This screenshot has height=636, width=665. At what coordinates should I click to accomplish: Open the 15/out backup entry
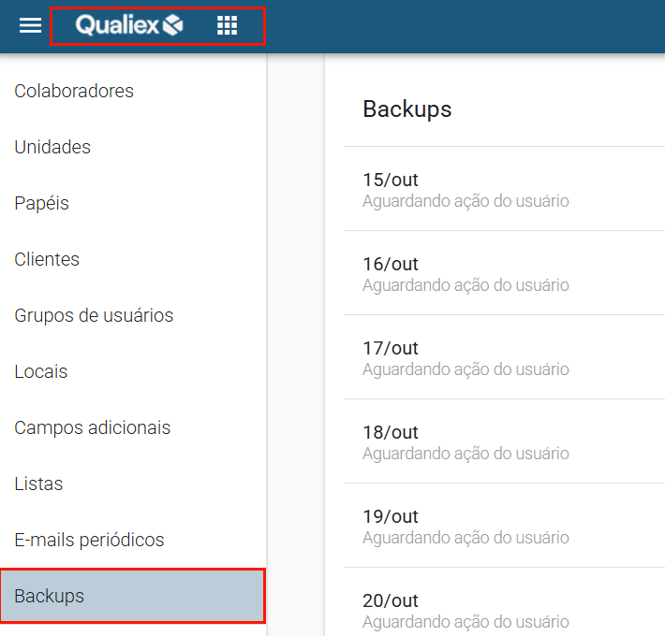(x=500, y=189)
